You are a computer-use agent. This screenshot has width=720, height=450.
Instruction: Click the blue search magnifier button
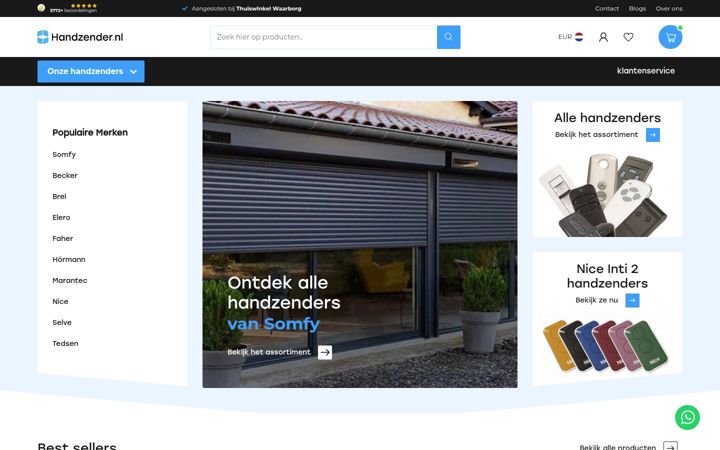448,37
